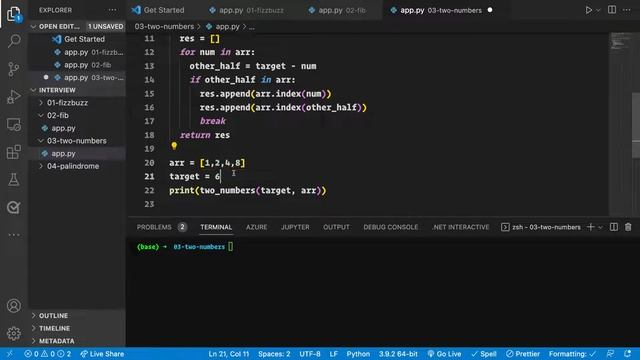Click 03-two-numbers breadcrumb
The height and width of the screenshot is (360, 640).
pos(164,27)
